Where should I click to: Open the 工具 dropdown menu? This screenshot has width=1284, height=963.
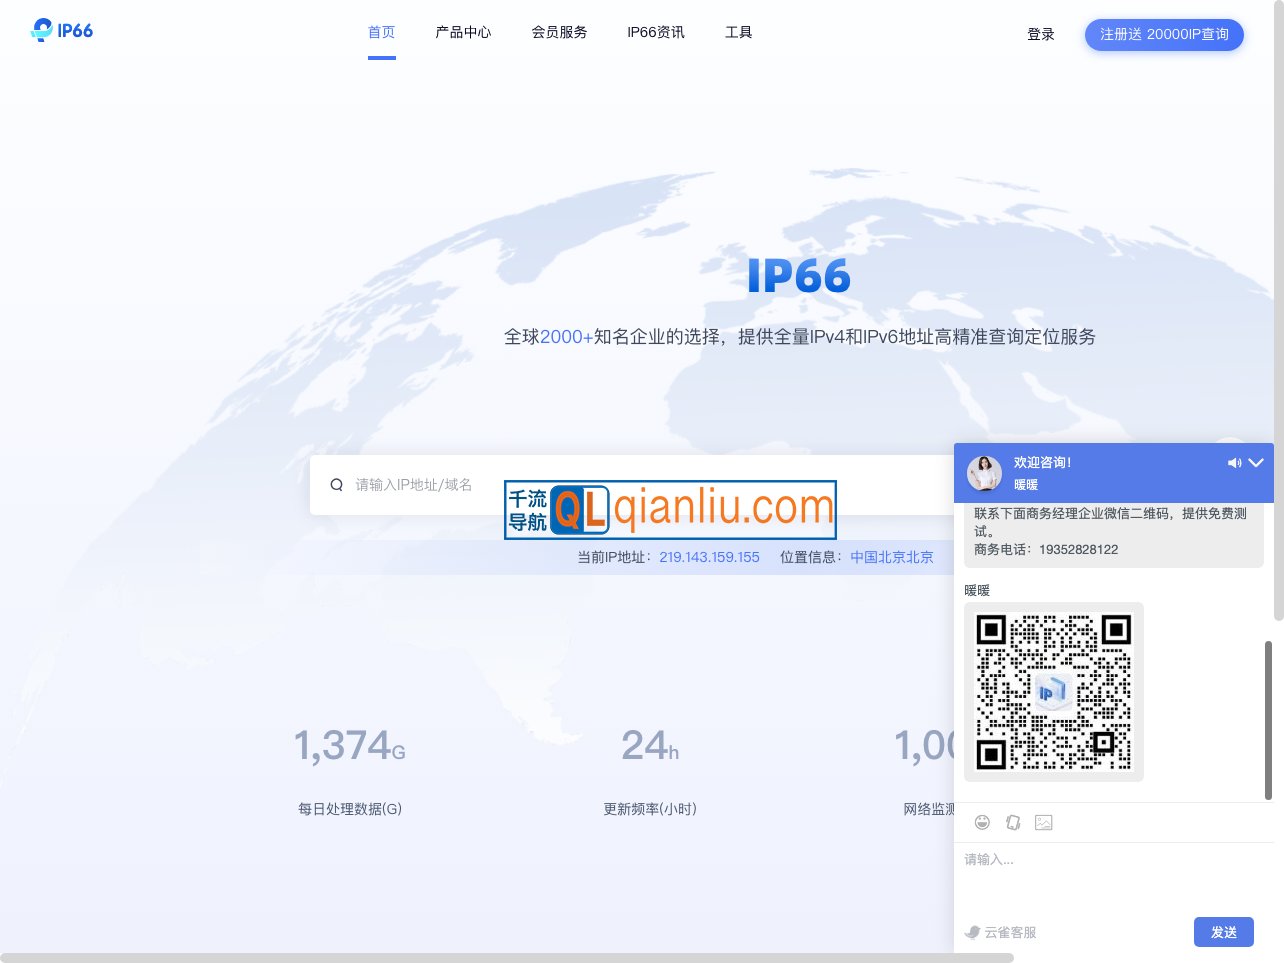pyautogui.click(x=738, y=32)
